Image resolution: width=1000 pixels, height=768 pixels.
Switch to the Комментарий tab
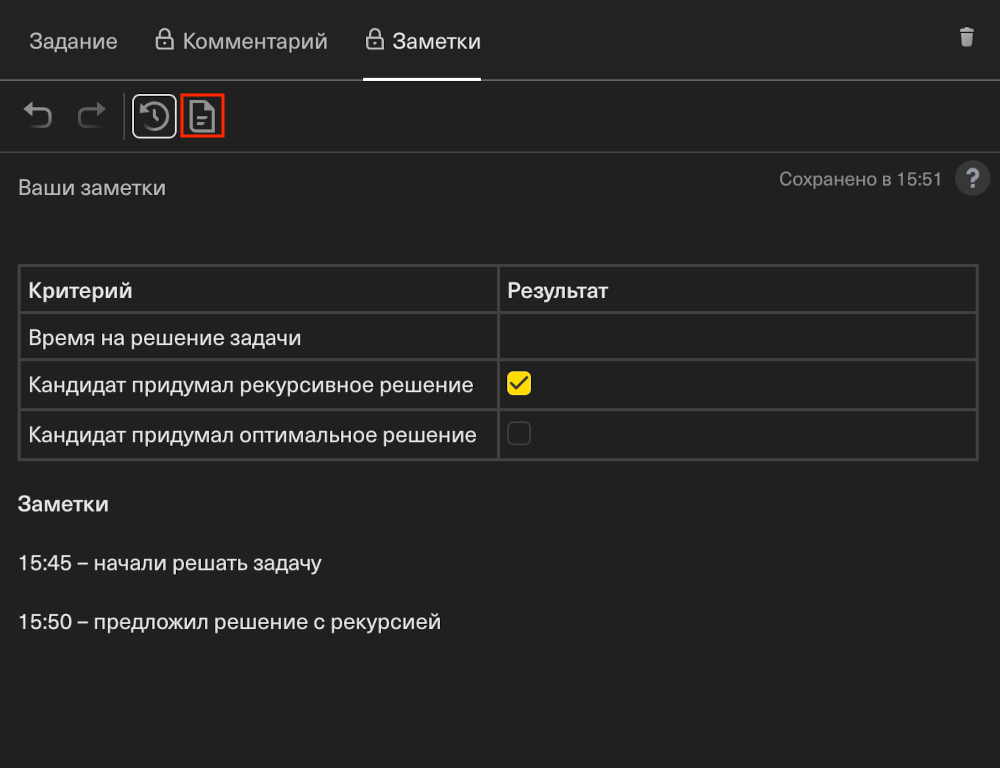[242, 41]
